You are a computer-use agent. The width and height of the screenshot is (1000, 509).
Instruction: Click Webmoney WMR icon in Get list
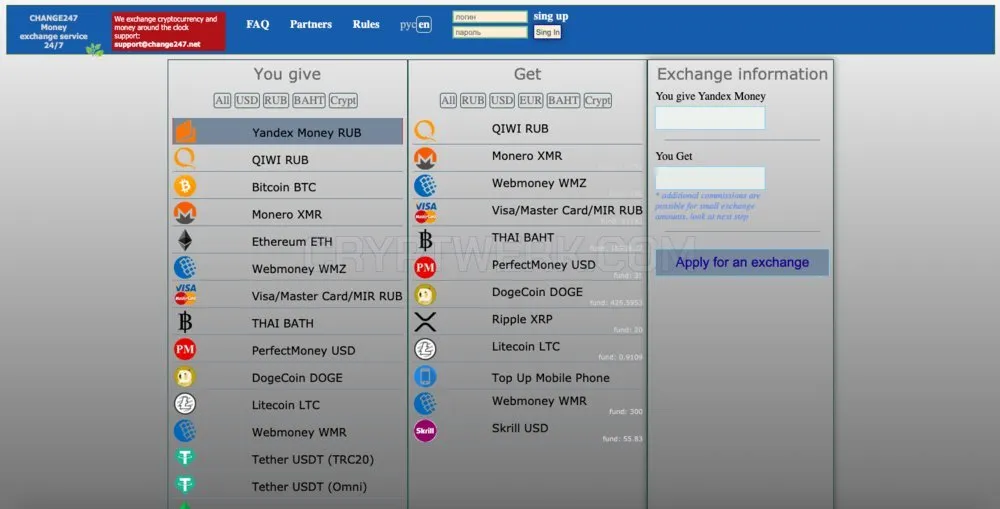point(425,403)
